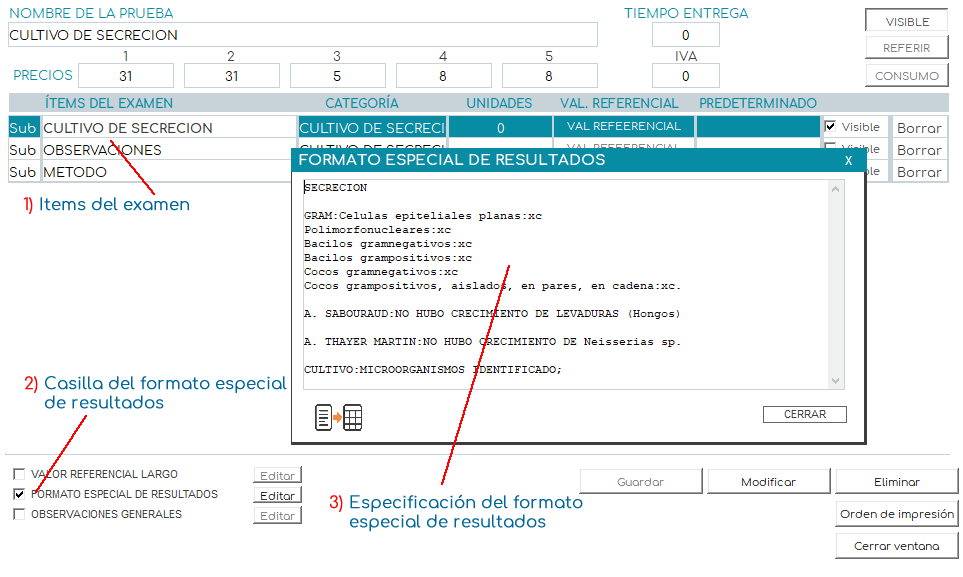Click Editar next to Formato Especial de Resultados
Screen dimensions: 963x577
pyautogui.click(x=277, y=496)
